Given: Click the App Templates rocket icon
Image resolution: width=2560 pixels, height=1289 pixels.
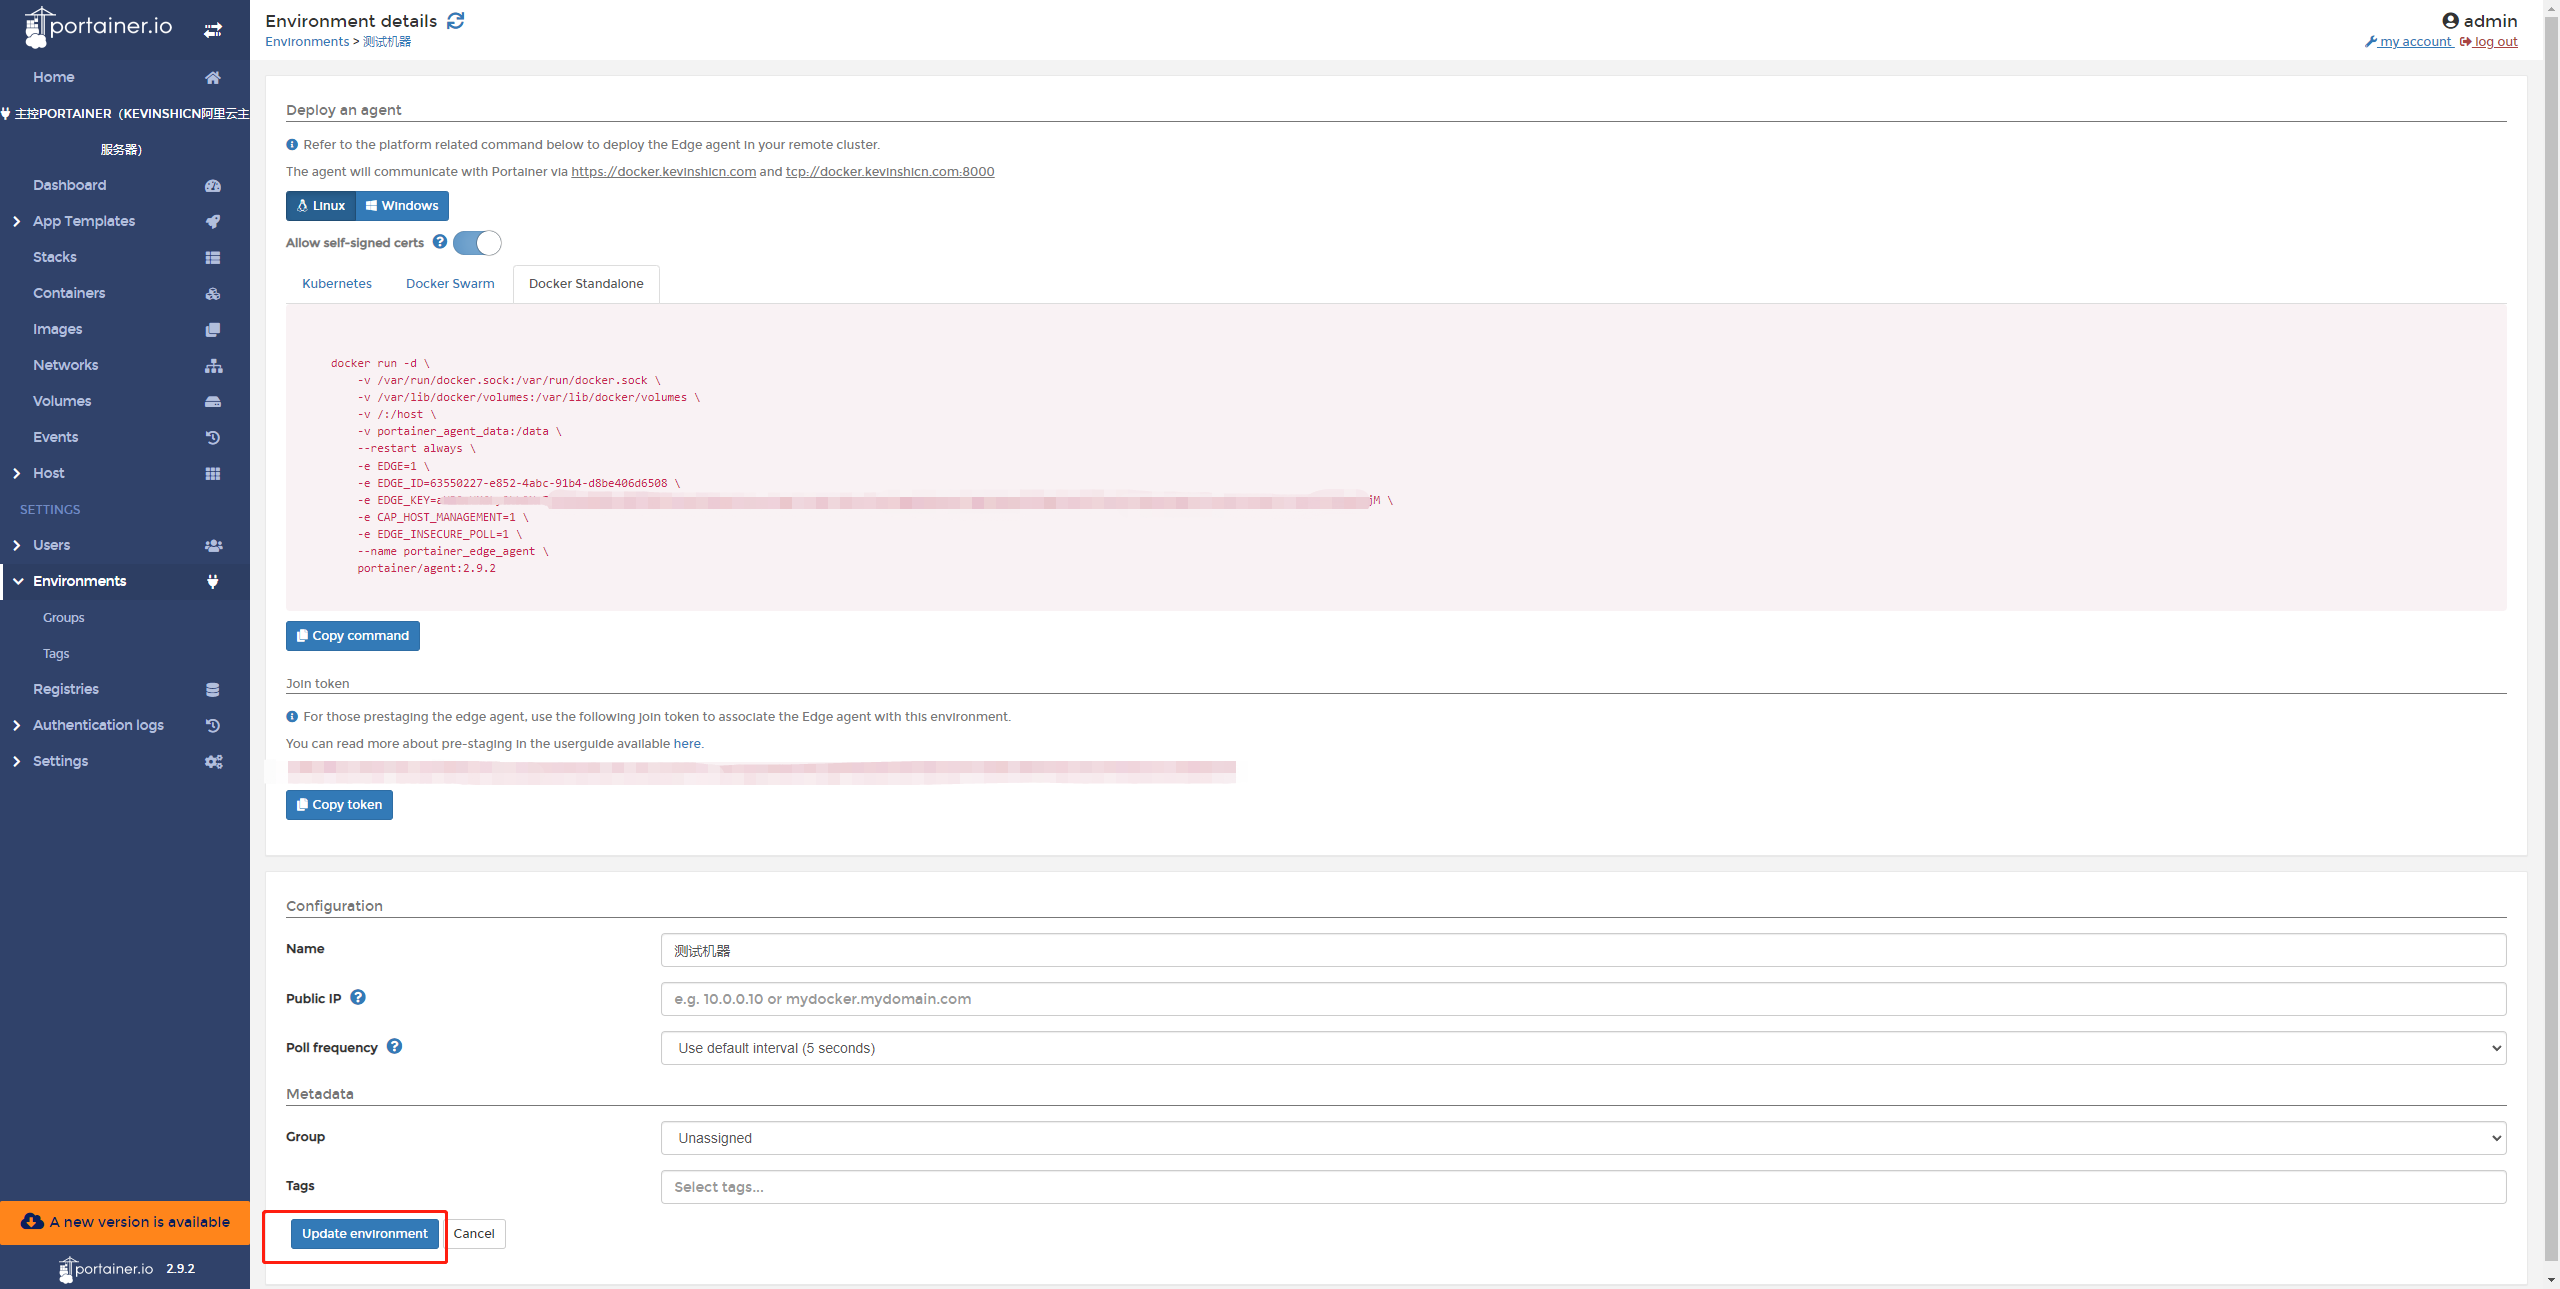Looking at the screenshot, I should [x=213, y=221].
